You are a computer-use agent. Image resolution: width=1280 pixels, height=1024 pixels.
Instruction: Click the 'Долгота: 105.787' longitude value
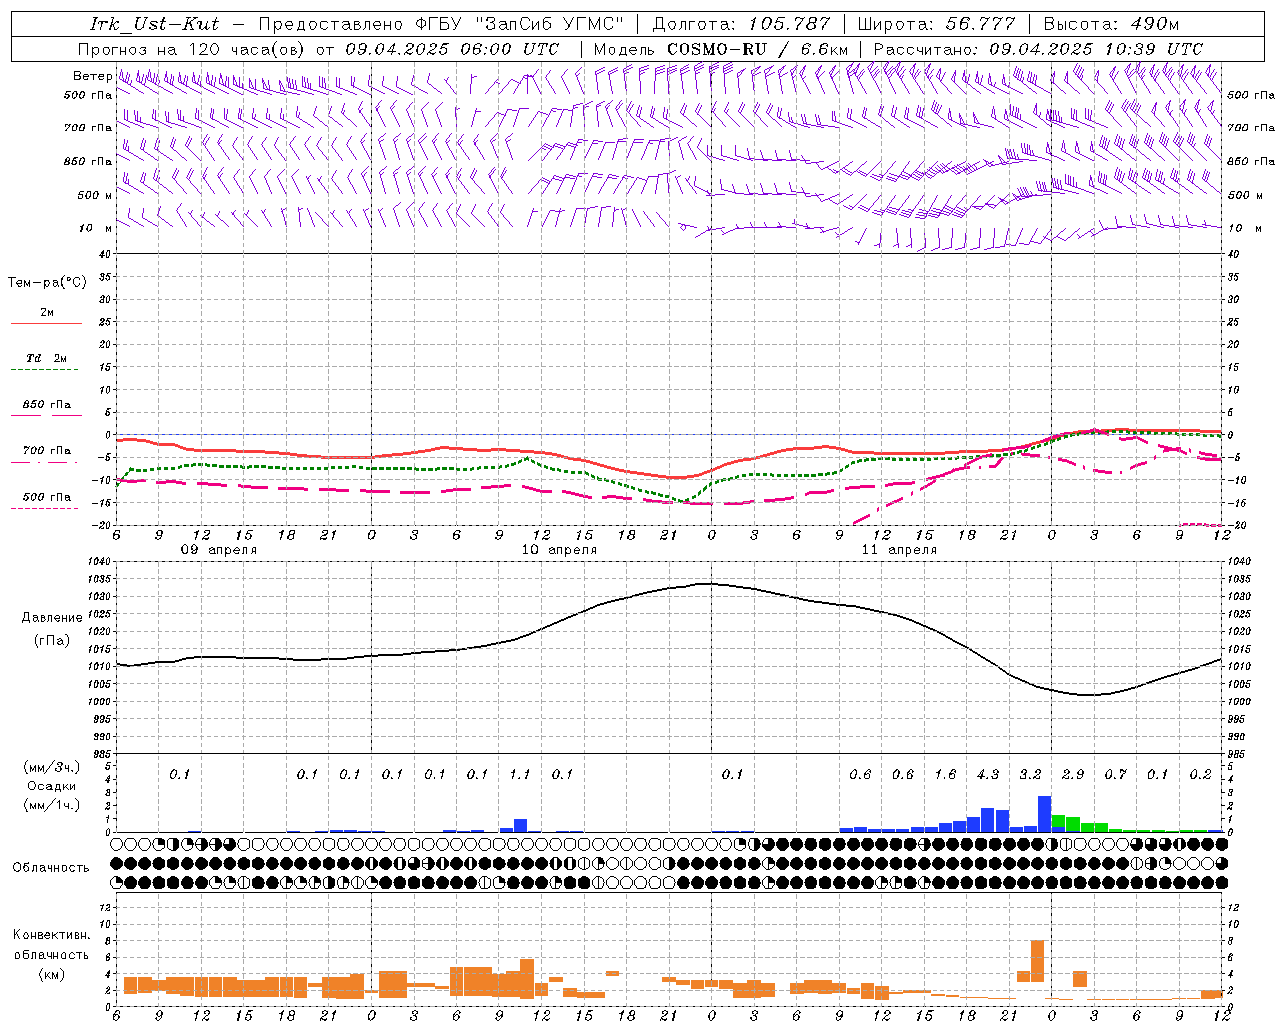tap(741, 24)
